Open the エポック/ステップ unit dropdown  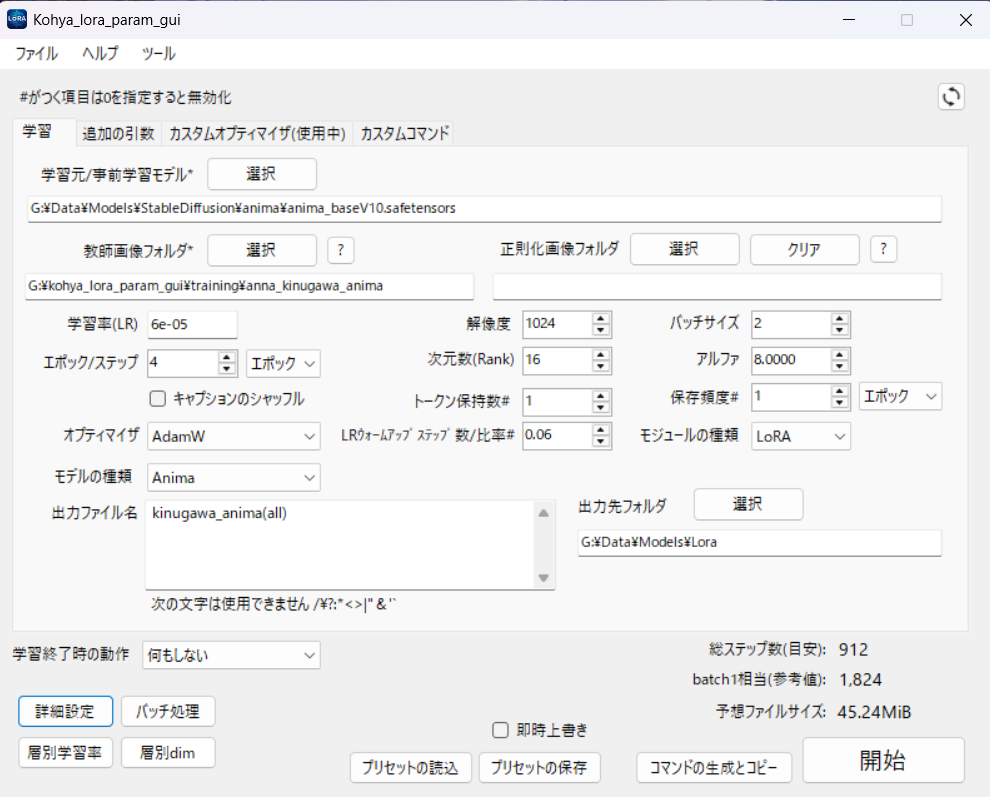(283, 363)
